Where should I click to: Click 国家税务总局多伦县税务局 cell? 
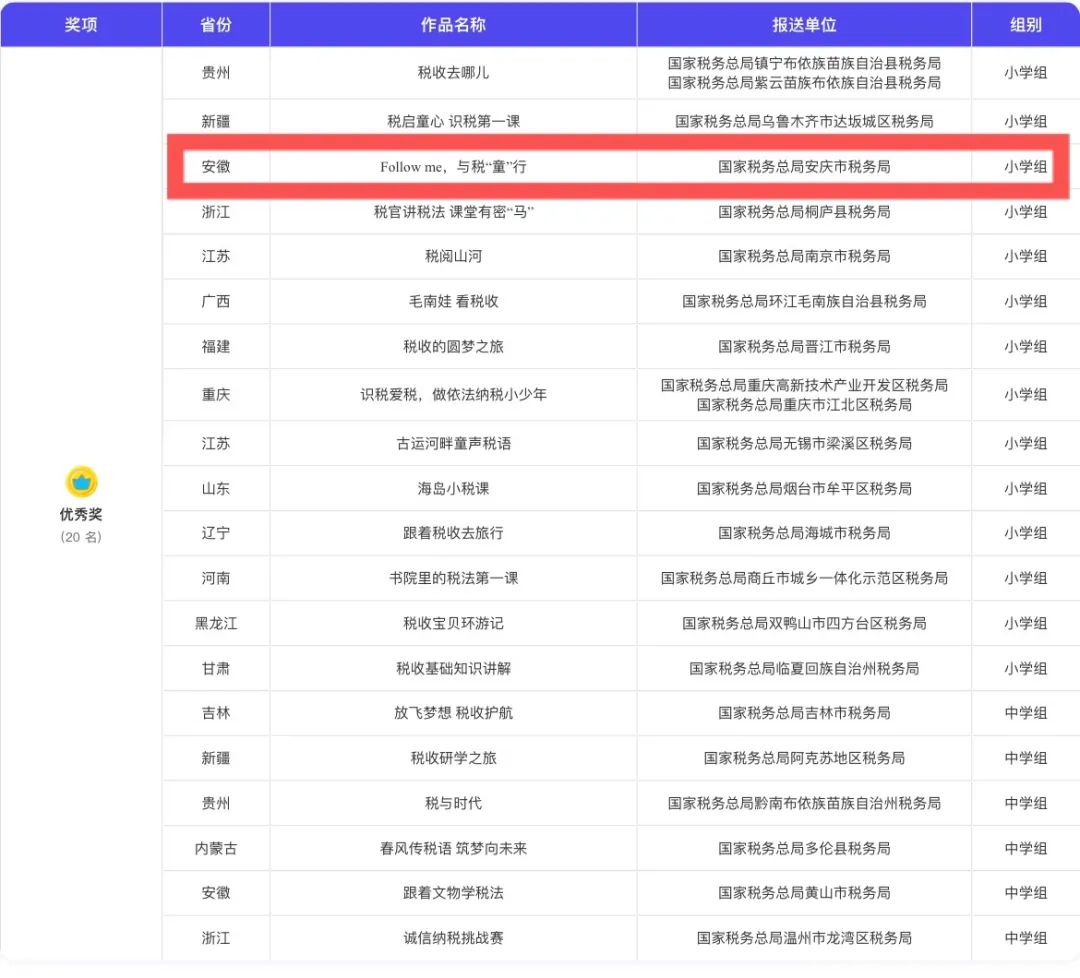click(804, 849)
